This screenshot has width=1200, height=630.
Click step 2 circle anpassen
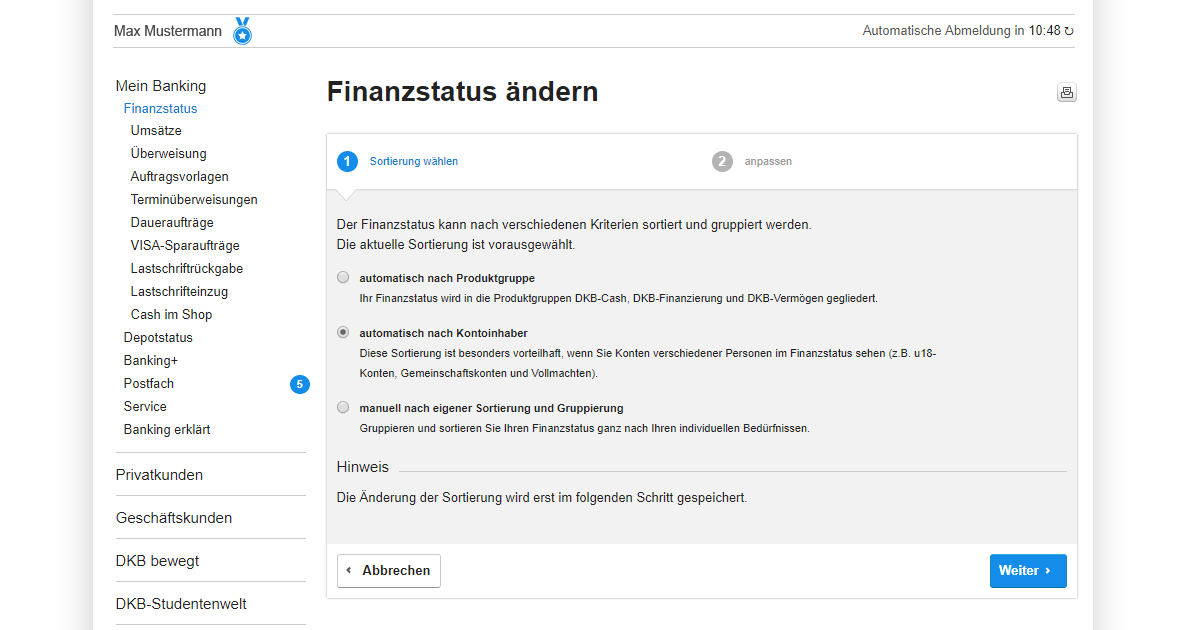(x=722, y=161)
